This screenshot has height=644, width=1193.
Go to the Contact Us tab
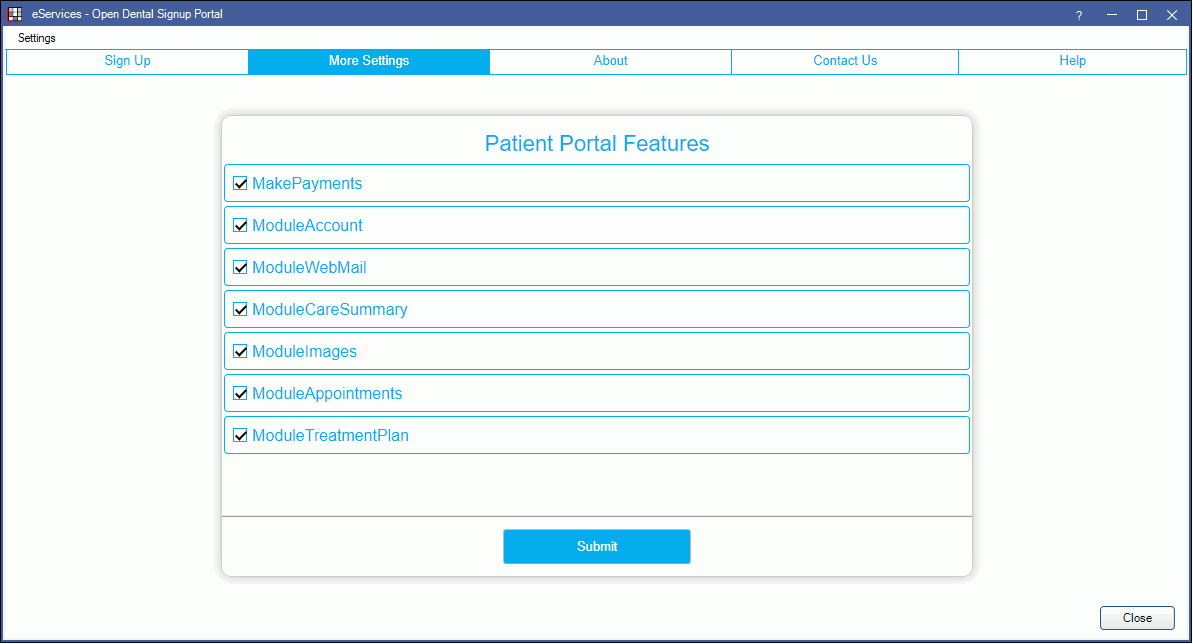(845, 62)
